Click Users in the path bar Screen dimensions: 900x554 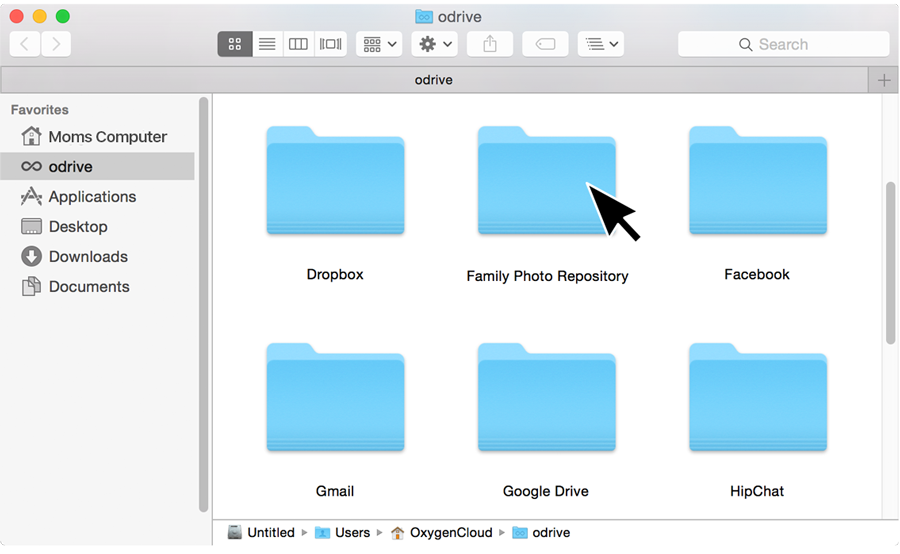point(343,533)
